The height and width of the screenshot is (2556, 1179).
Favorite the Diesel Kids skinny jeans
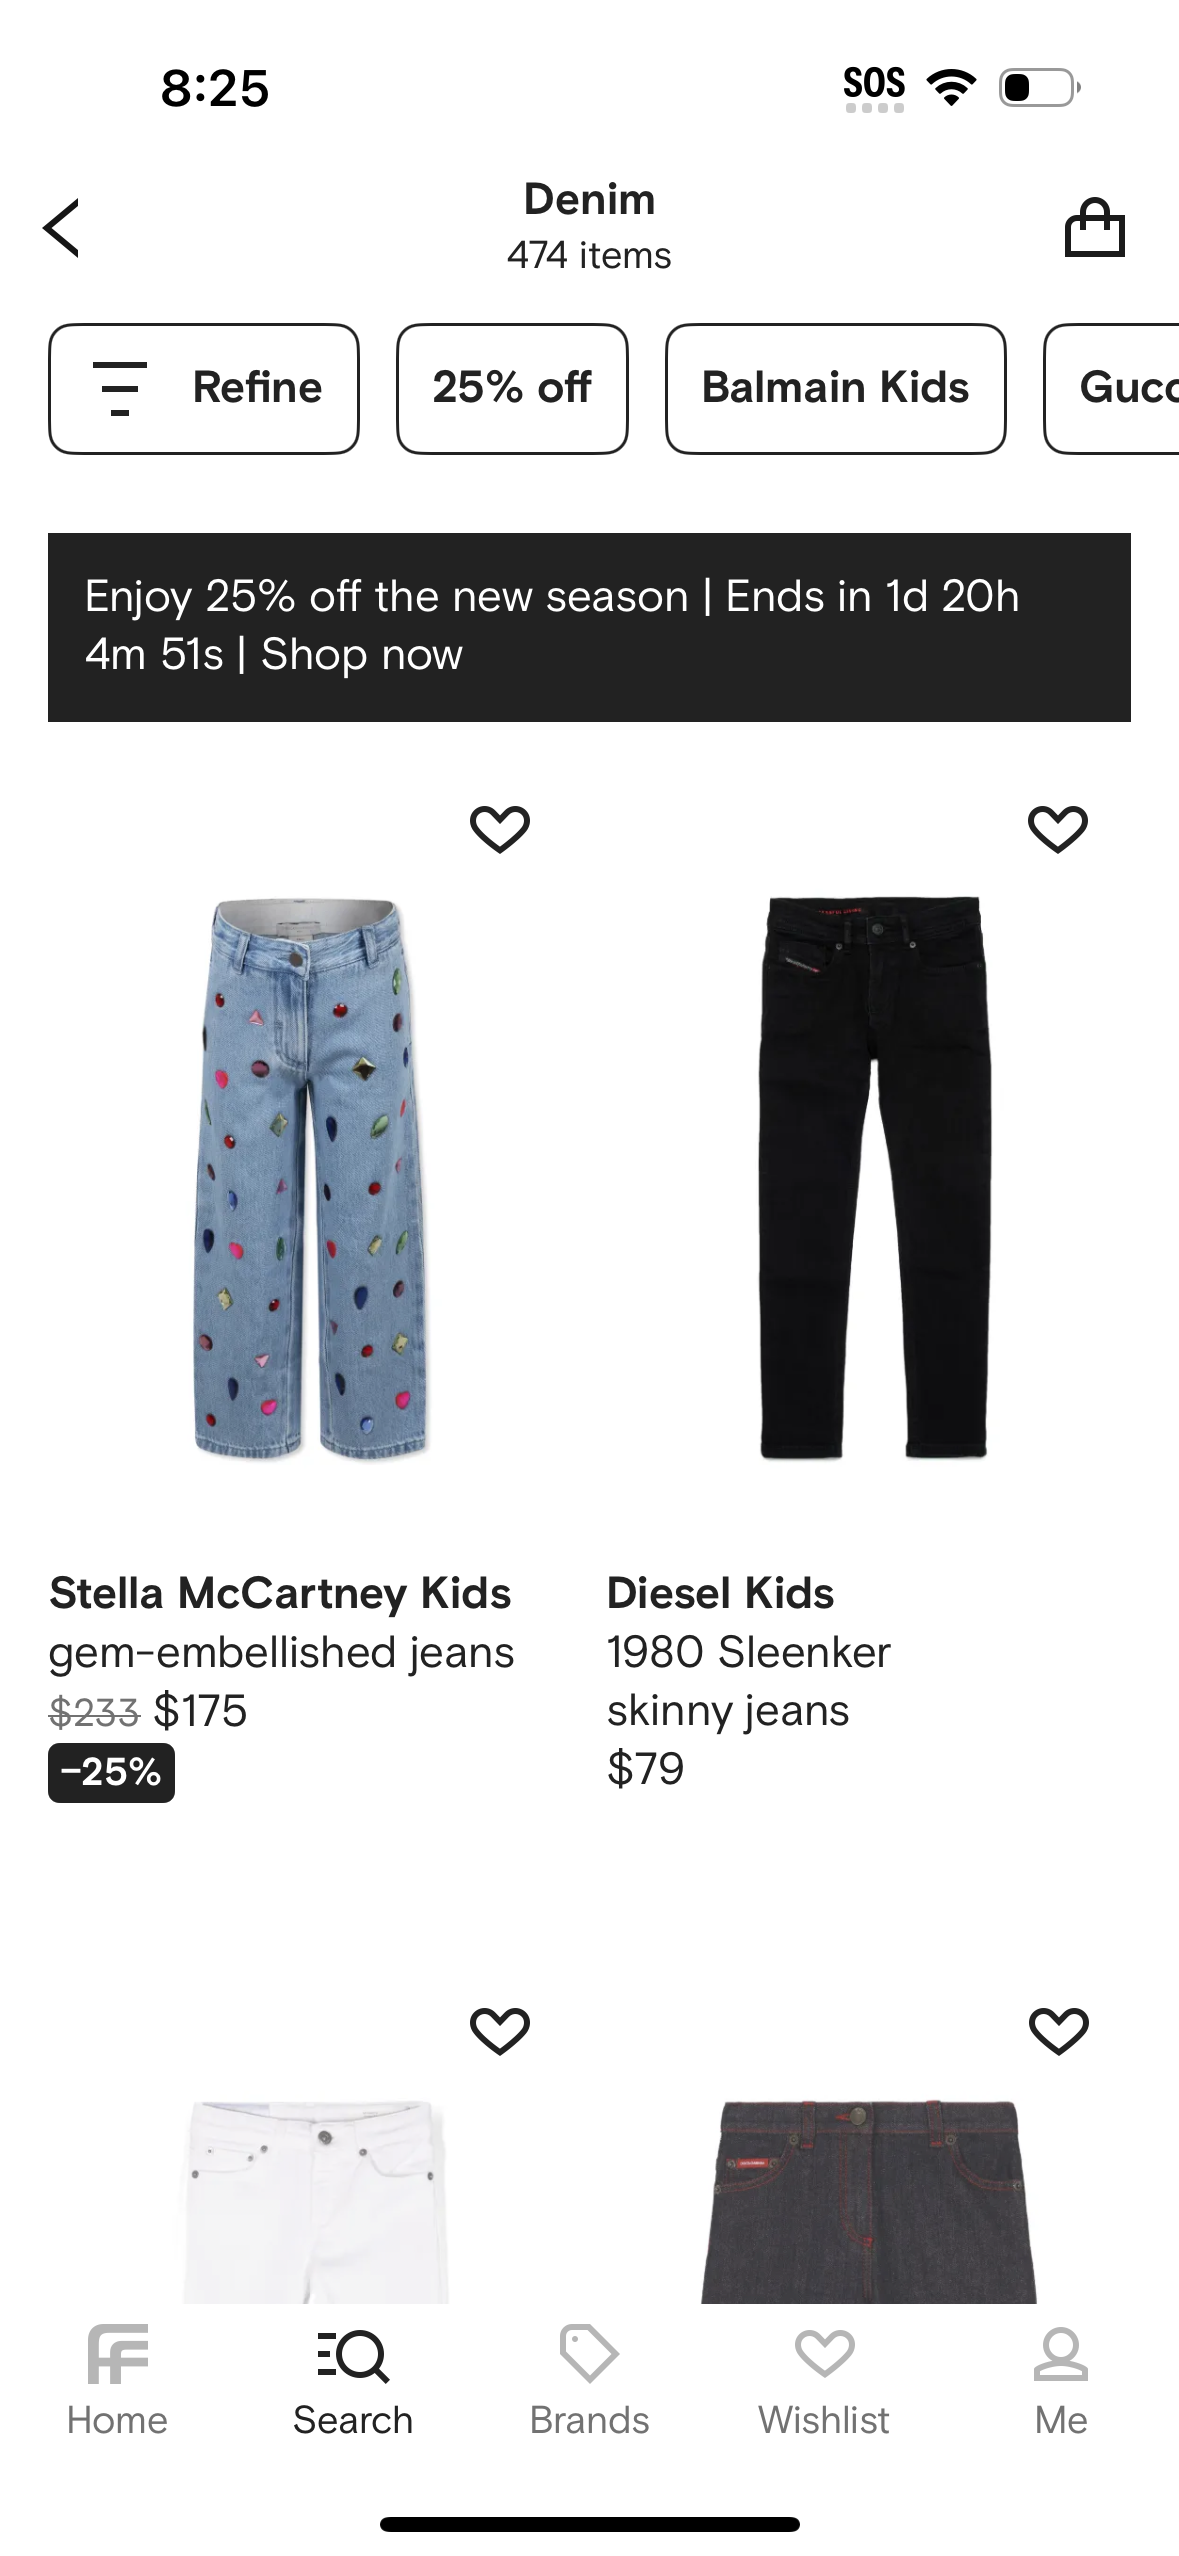point(1057,829)
